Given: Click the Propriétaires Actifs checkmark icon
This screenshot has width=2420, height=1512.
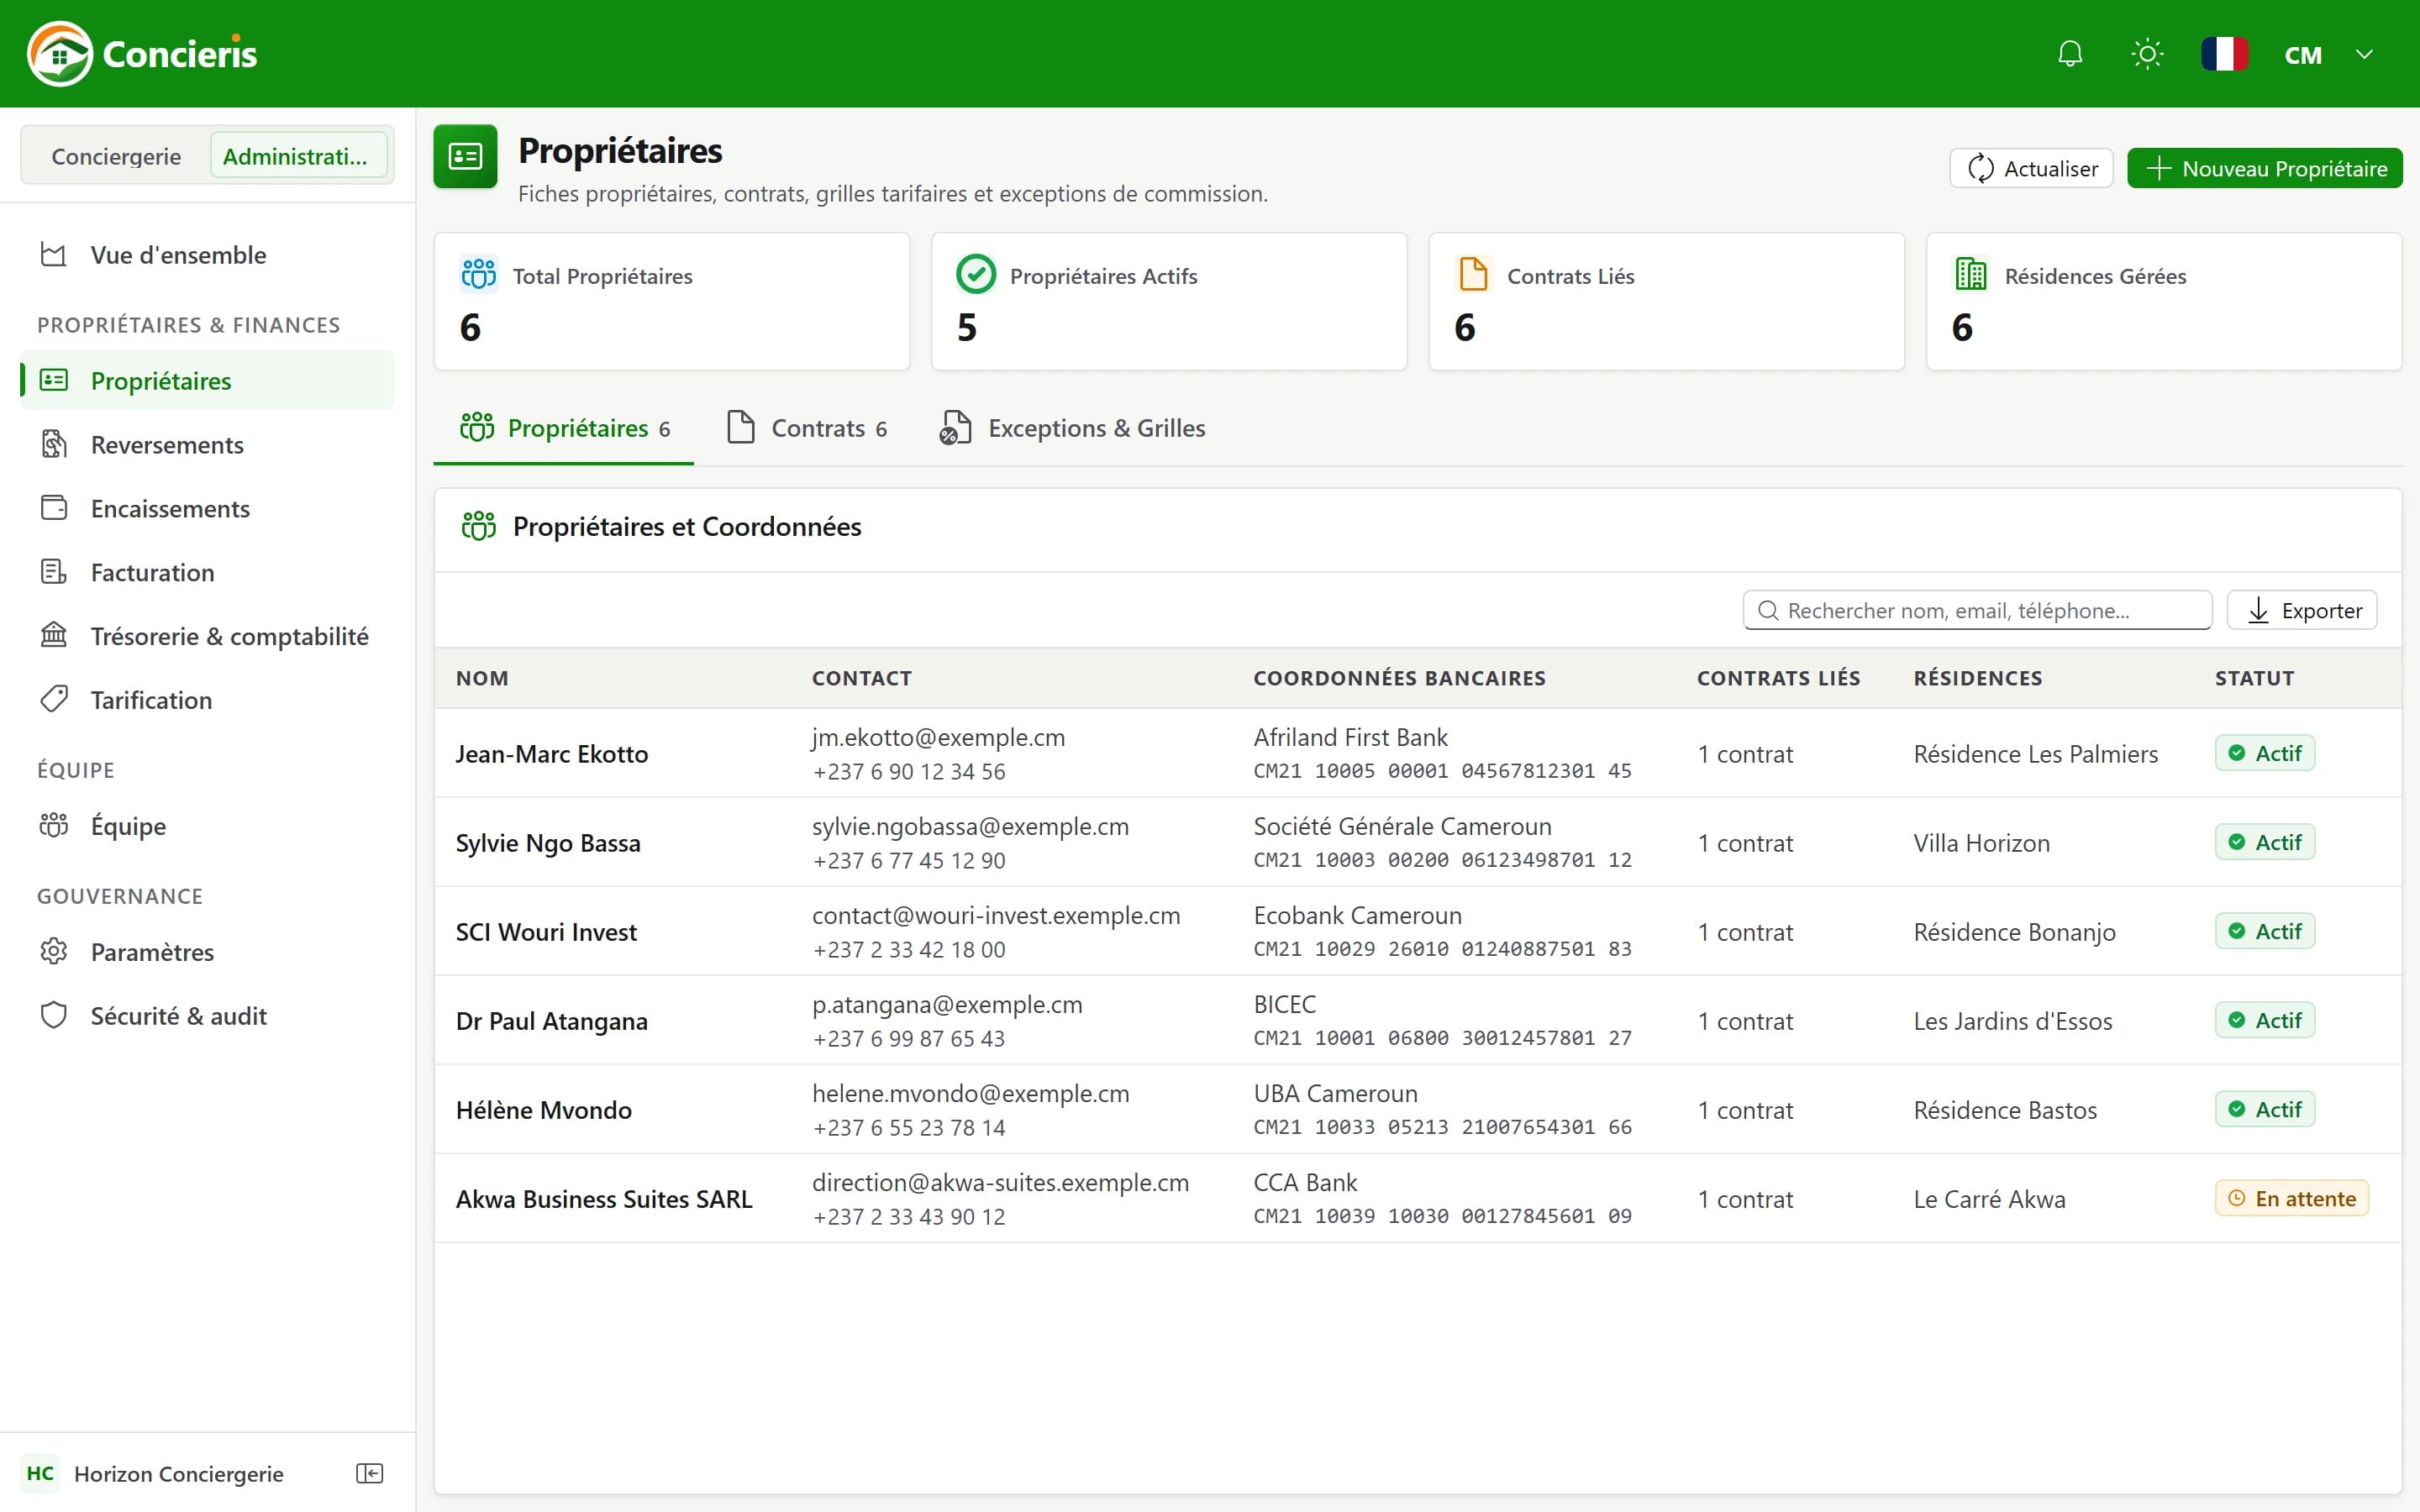Looking at the screenshot, I should tap(976, 274).
